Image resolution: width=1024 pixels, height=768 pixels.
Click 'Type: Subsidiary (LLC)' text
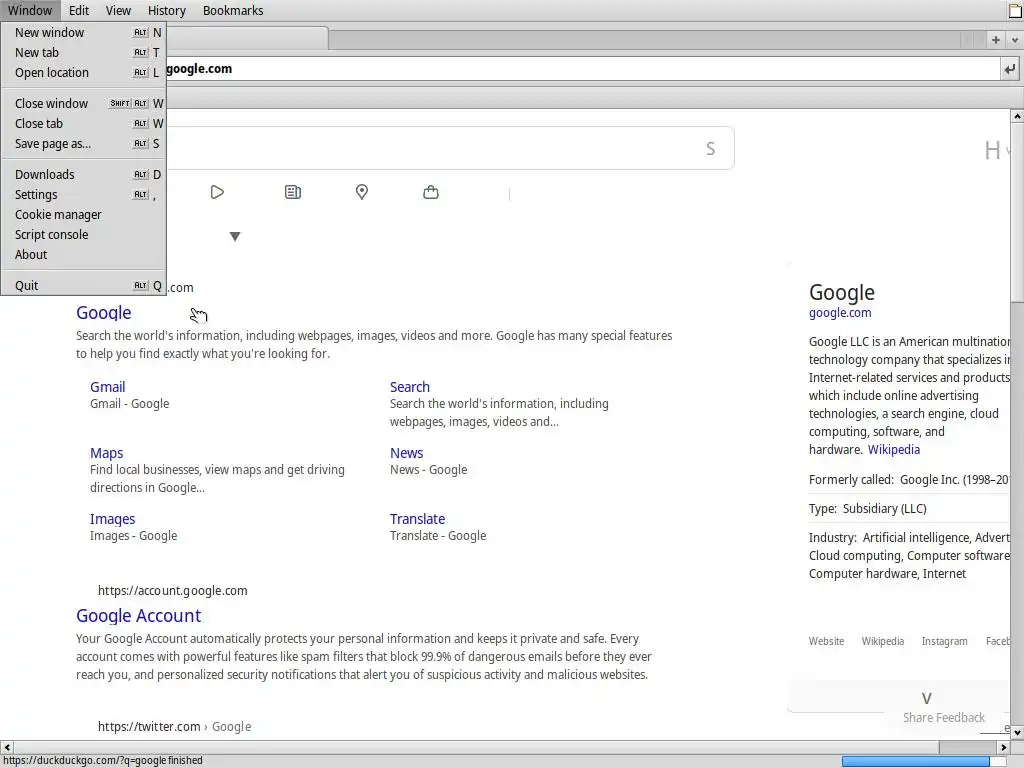867,509
